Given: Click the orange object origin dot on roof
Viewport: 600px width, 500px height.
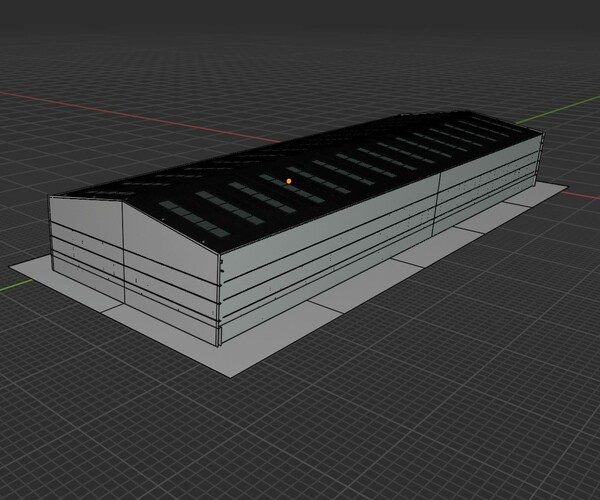Looking at the screenshot, I should tap(289, 181).
